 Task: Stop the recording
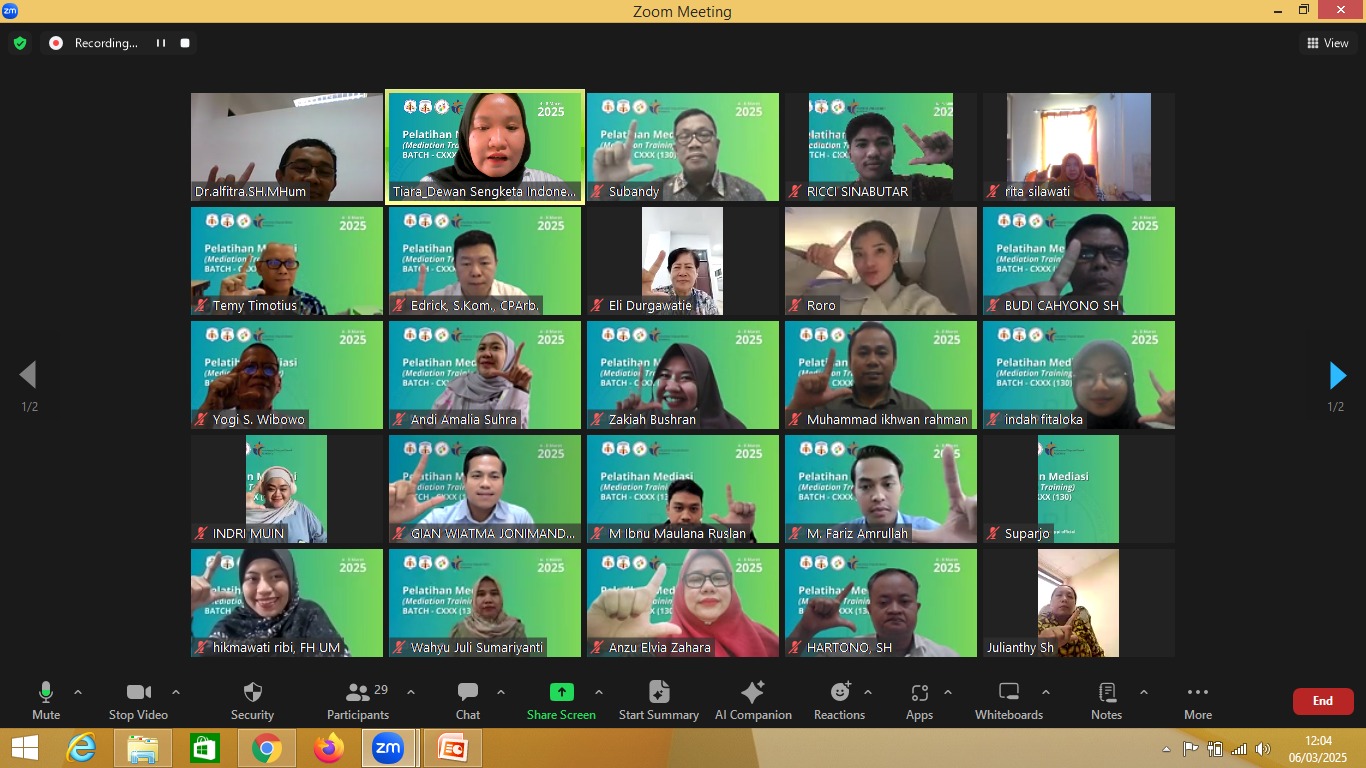(185, 43)
